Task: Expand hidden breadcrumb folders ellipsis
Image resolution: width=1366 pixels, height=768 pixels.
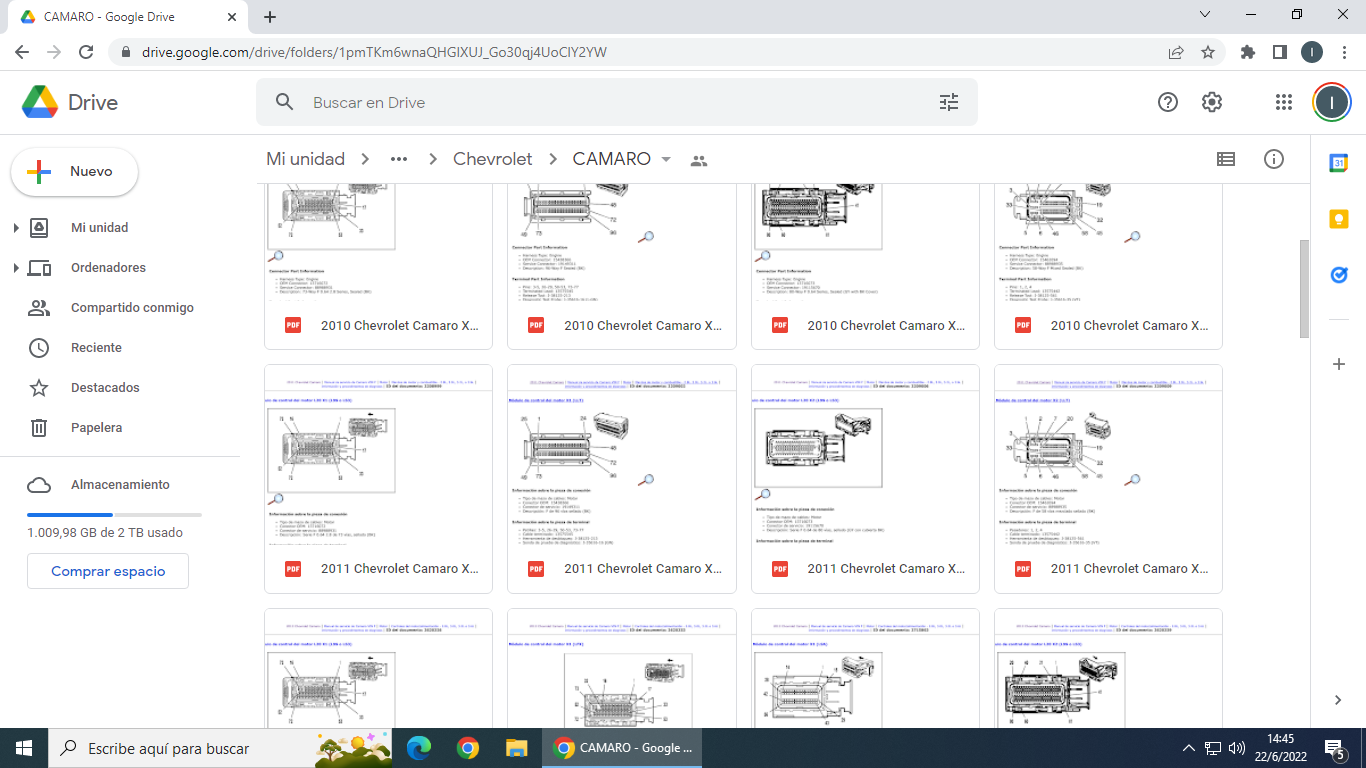Action: (x=399, y=159)
